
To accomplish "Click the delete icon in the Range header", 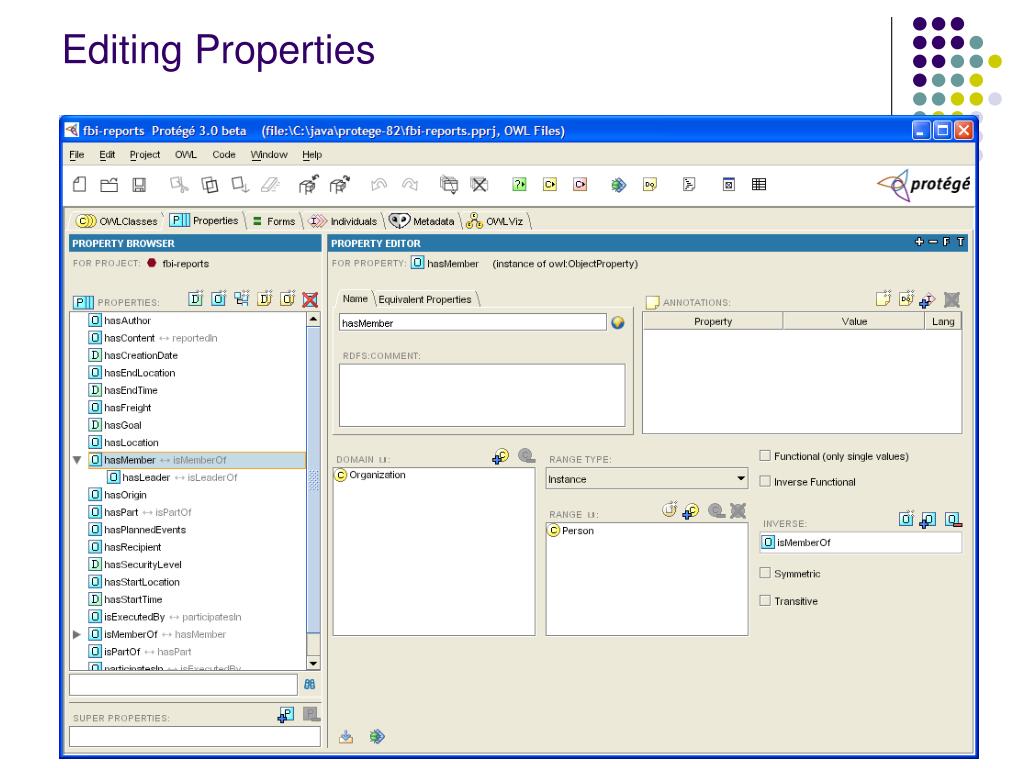I will click(738, 511).
